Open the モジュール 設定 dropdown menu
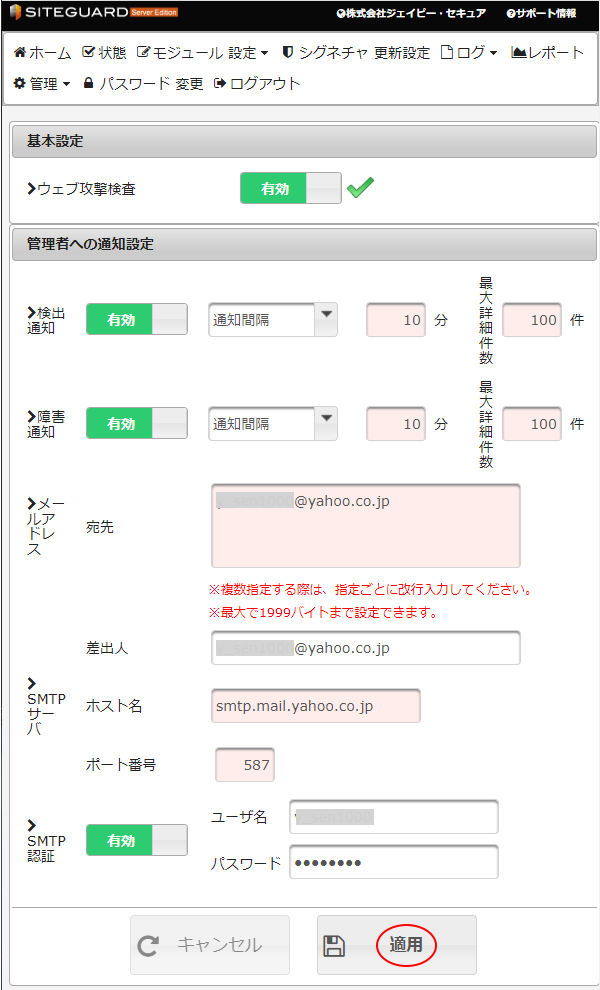The image size is (600, 990). [x=203, y=52]
